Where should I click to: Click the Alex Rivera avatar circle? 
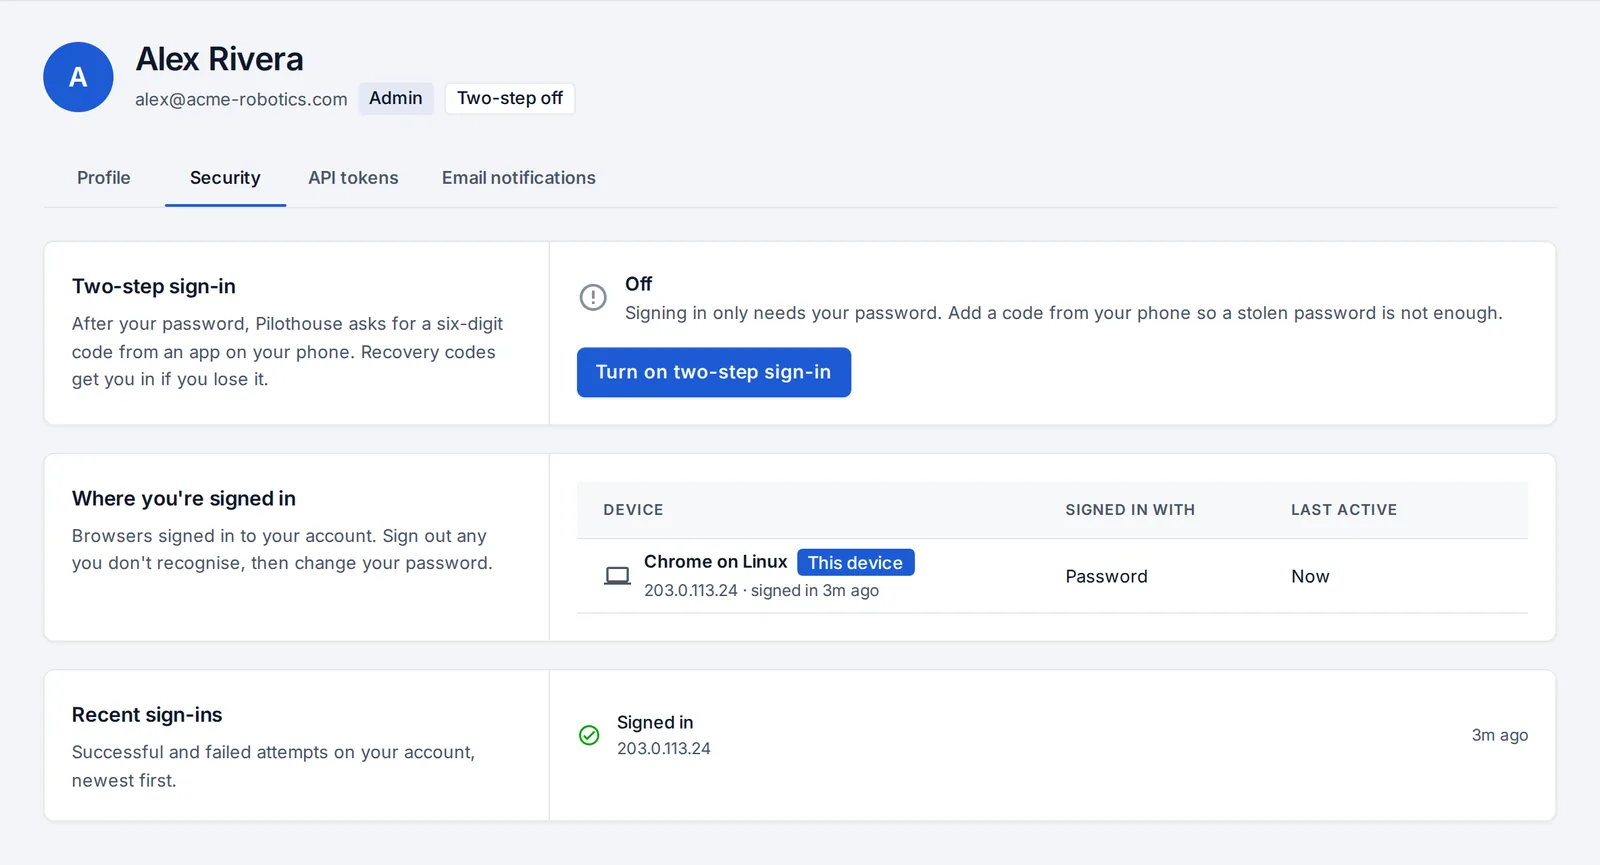pos(78,77)
